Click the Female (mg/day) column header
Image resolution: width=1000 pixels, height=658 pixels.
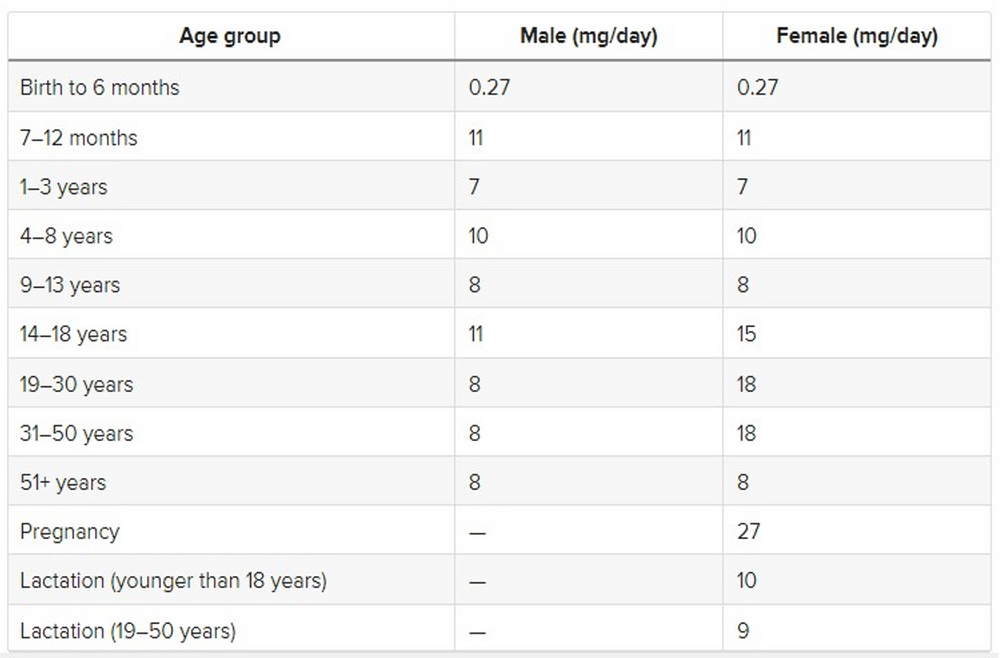coord(856,37)
